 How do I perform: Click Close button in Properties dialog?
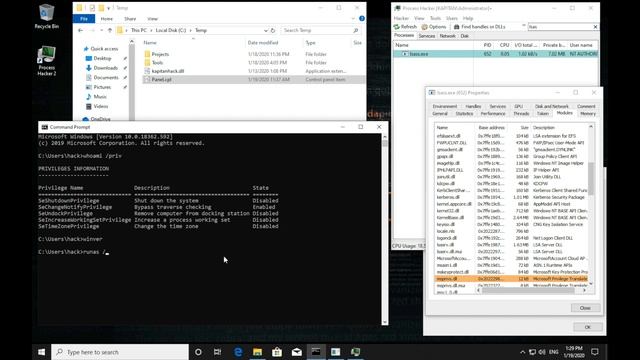coord(585,308)
